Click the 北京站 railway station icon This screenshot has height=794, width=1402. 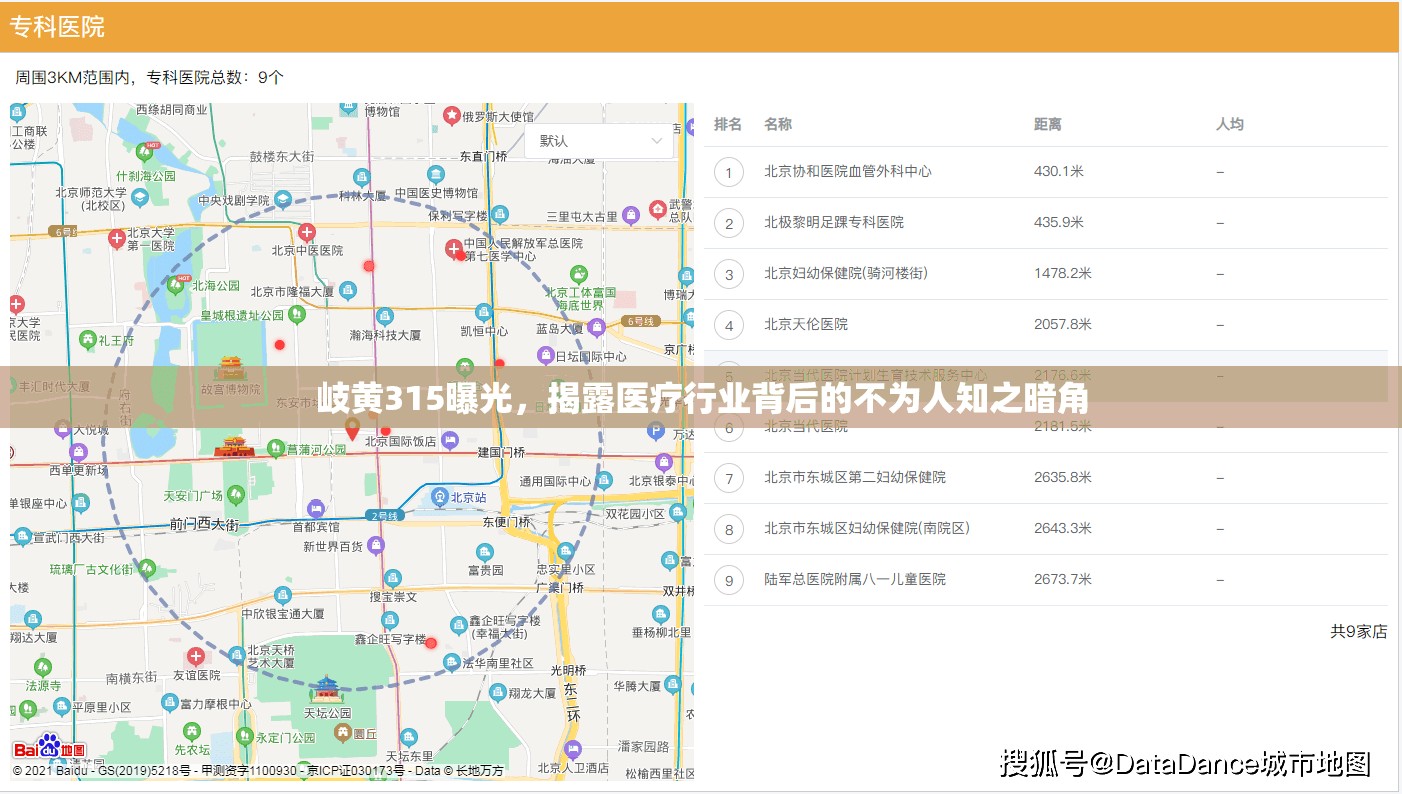tap(439, 496)
